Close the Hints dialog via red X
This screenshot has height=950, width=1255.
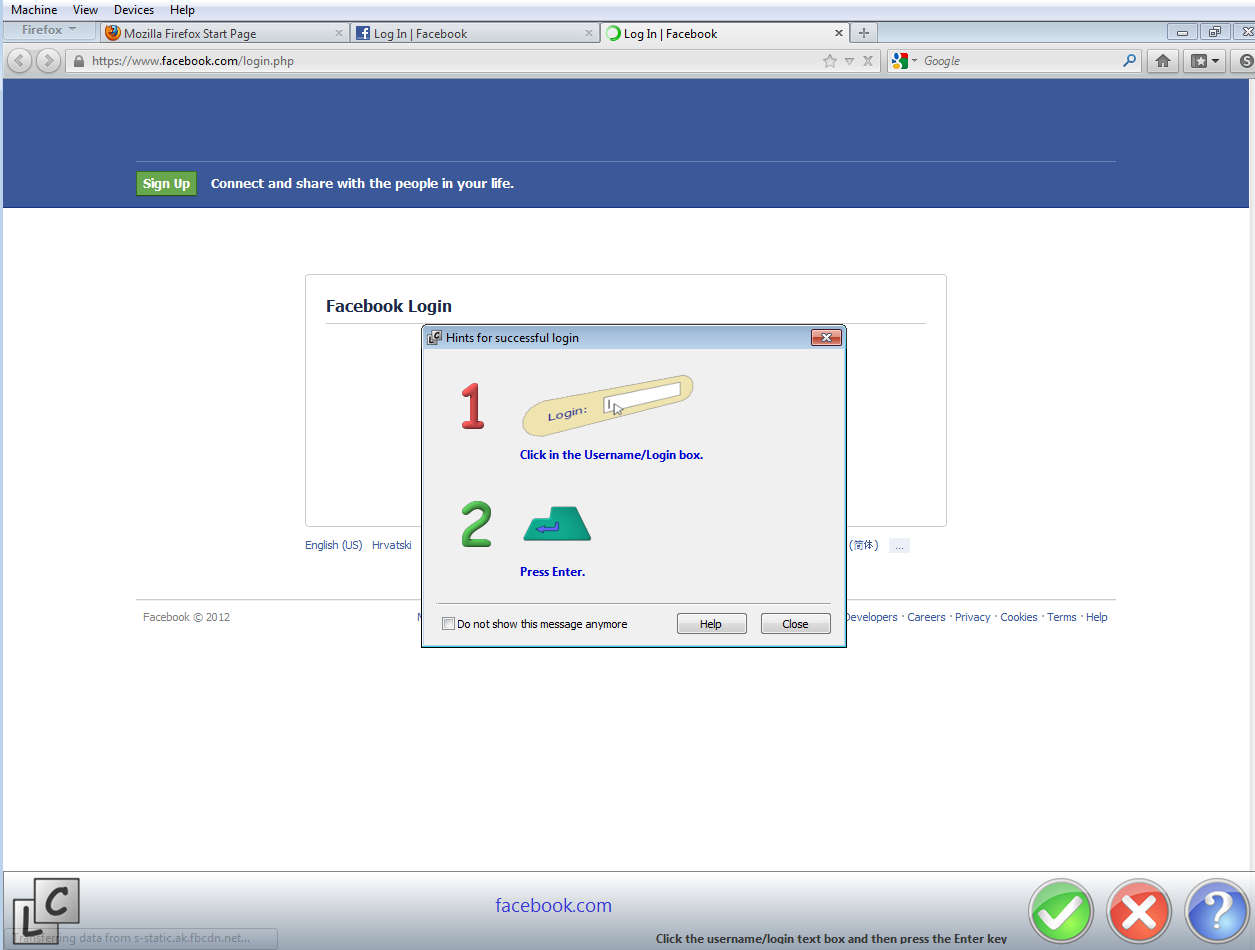(825, 338)
